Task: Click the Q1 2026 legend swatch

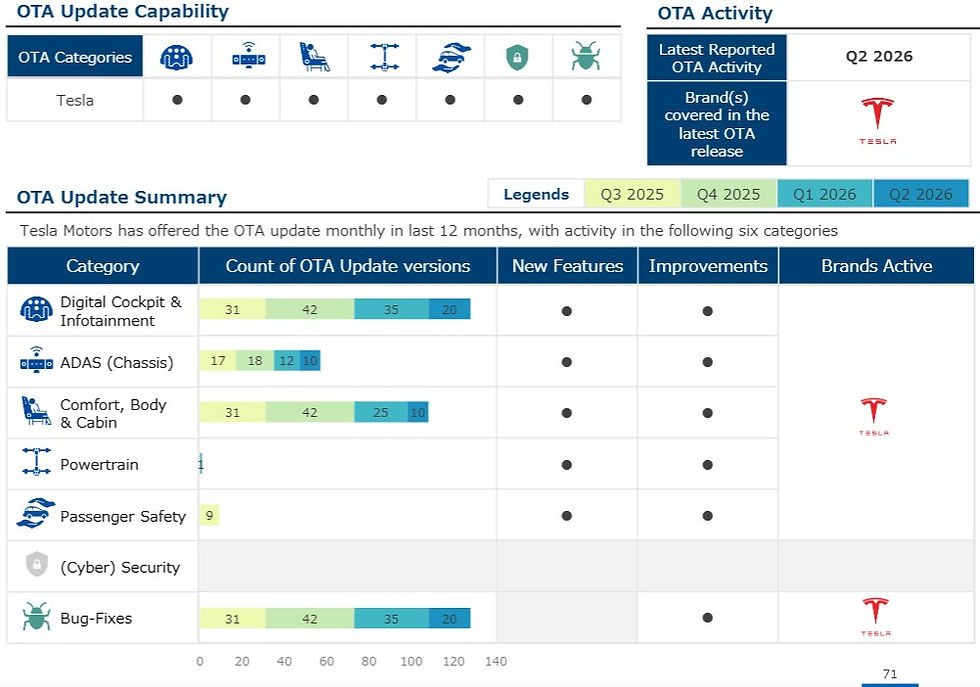Action: tap(824, 194)
